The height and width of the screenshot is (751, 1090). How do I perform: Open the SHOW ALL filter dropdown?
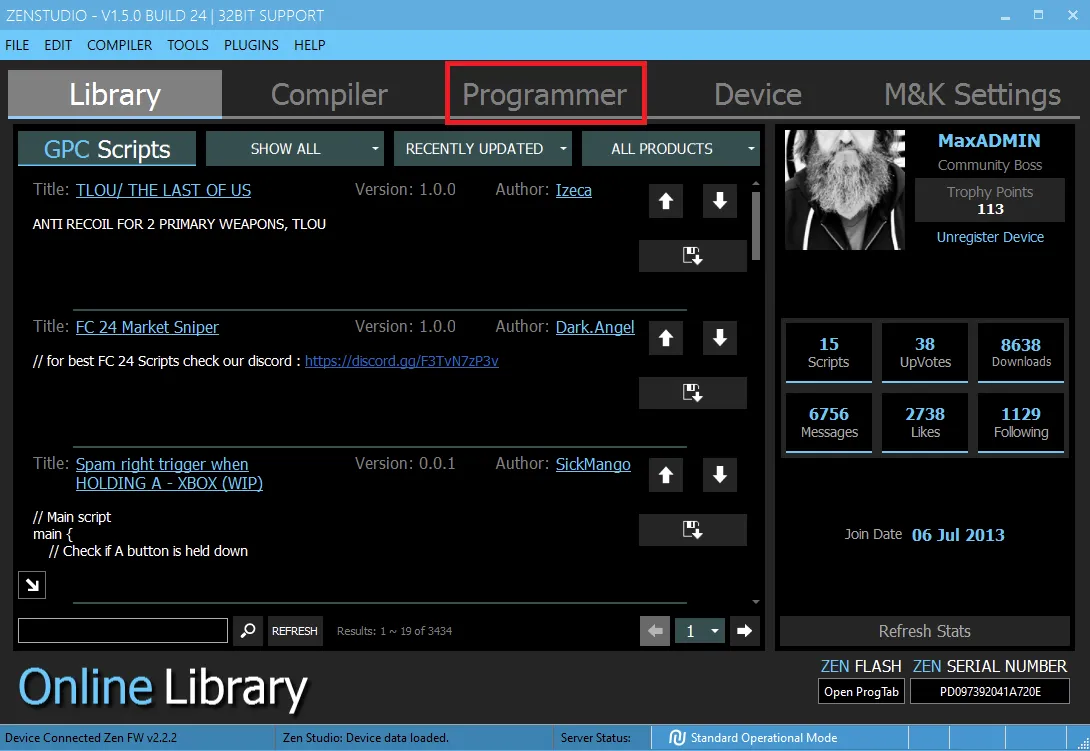tap(294, 149)
